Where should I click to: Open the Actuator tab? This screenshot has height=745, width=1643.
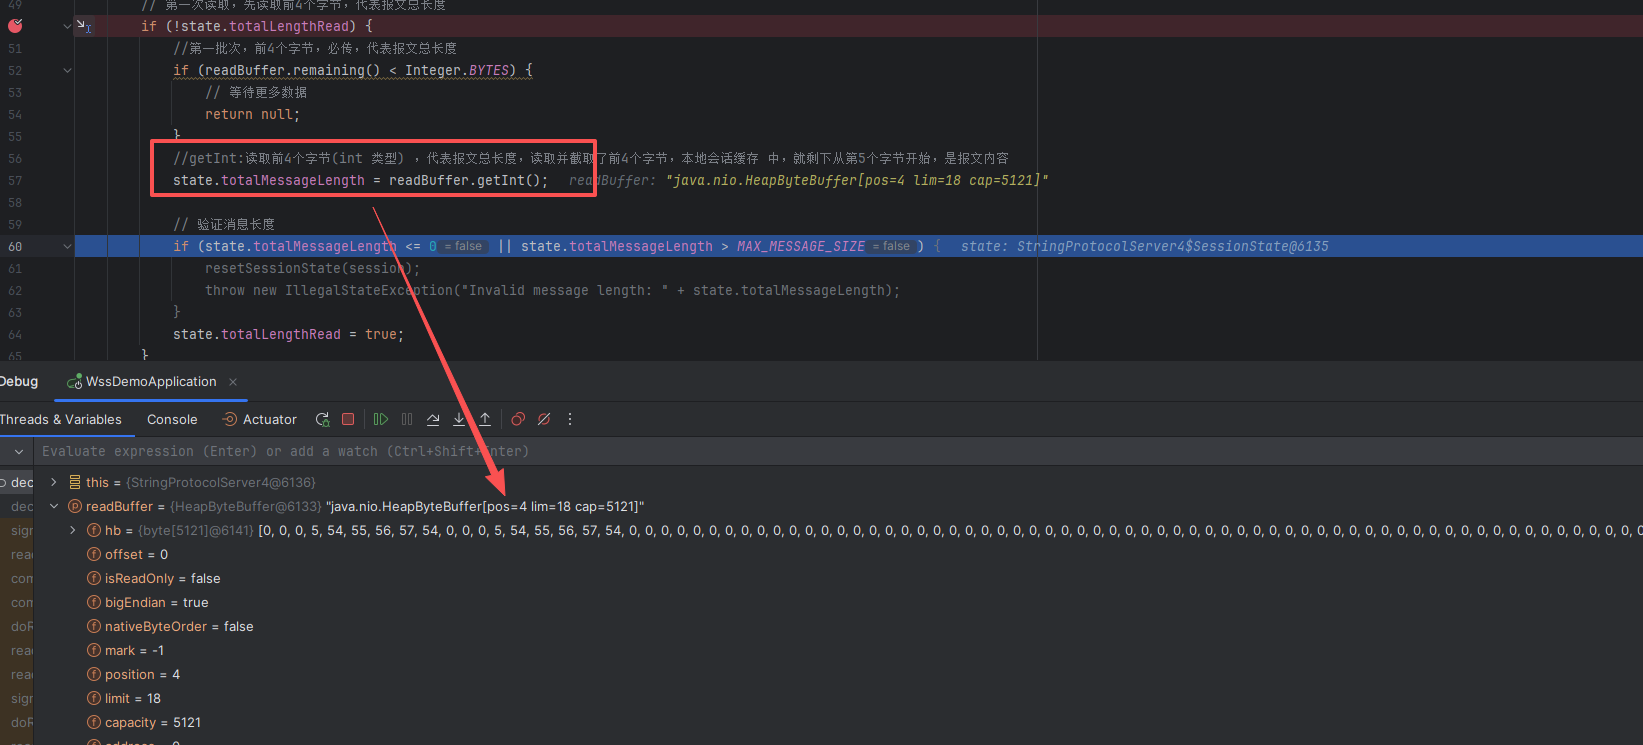(x=260, y=420)
